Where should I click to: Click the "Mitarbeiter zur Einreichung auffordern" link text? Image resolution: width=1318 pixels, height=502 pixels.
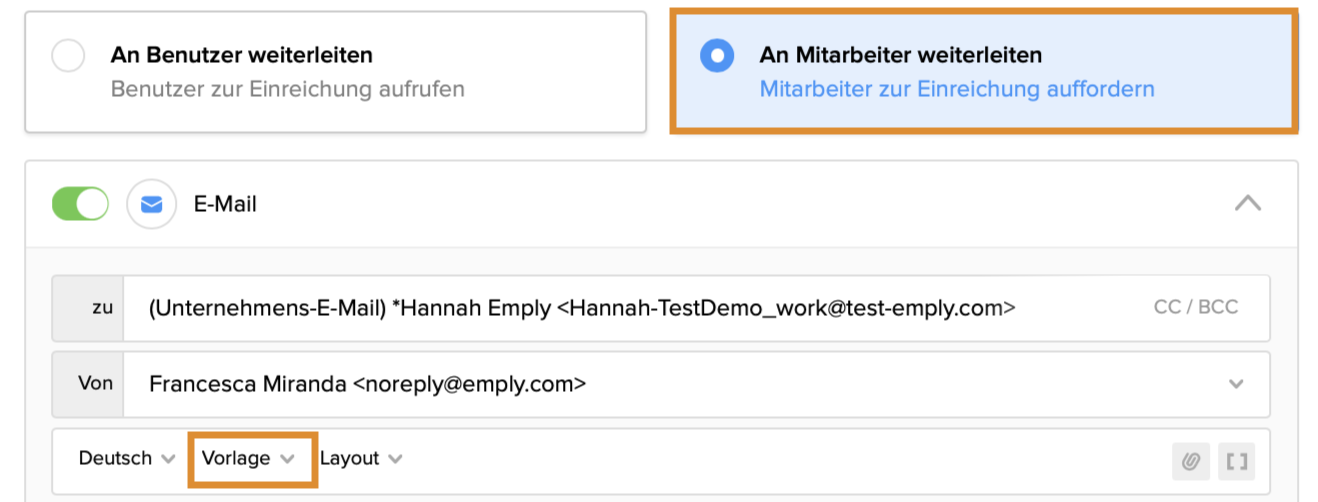point(956,89)
